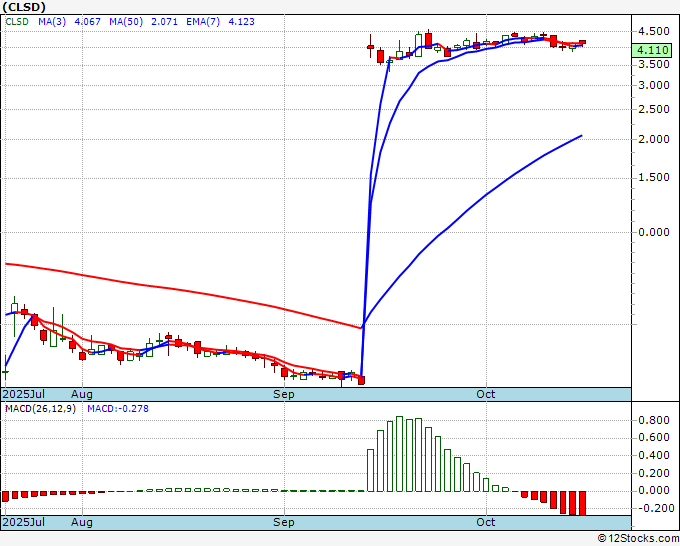Click the MA(50) value 2.071
The image size is (680, 546).
coord(164,22)
